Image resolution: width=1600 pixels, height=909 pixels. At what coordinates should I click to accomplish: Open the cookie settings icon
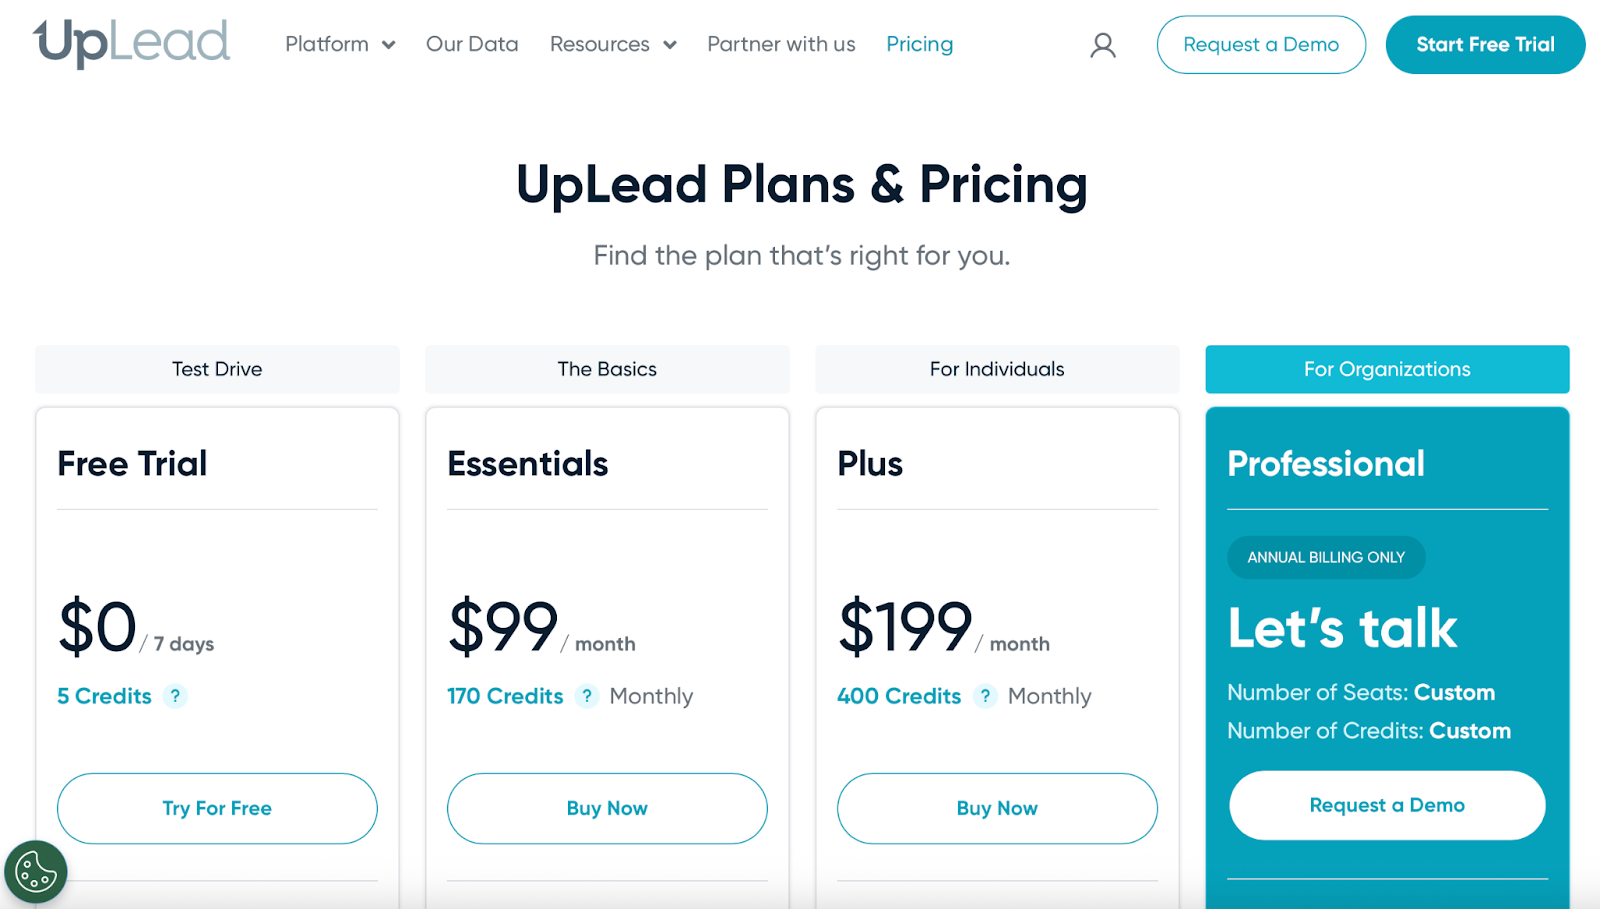(x=36, y=871)
